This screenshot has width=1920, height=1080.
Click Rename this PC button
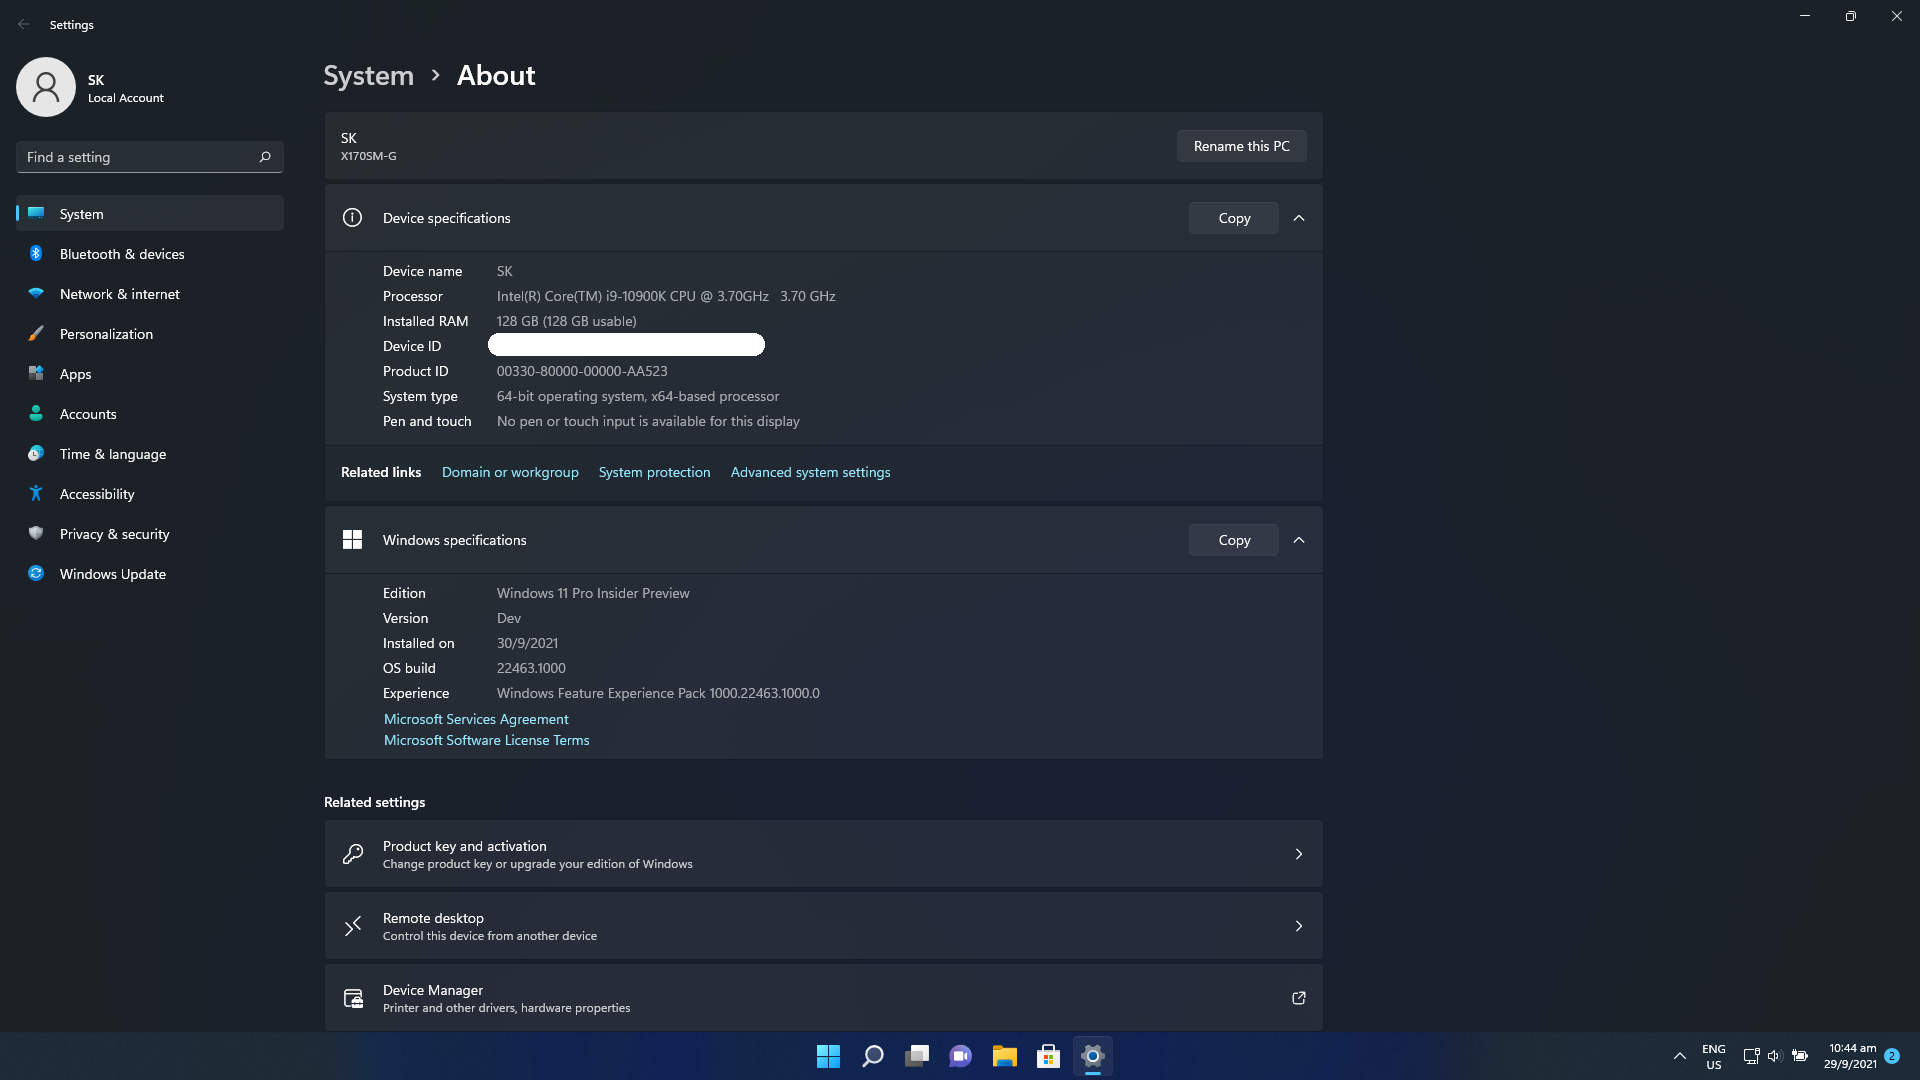click(x=1241, y=146)
